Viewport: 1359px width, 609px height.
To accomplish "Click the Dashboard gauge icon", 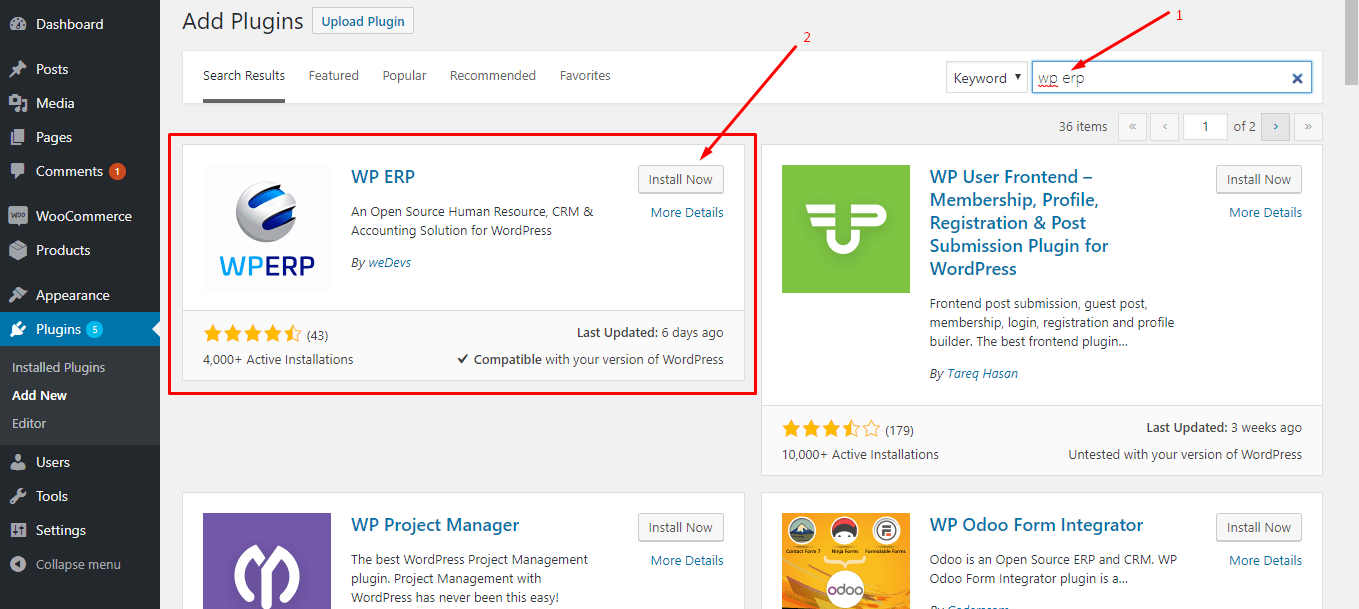I will (x=18, y=24).
